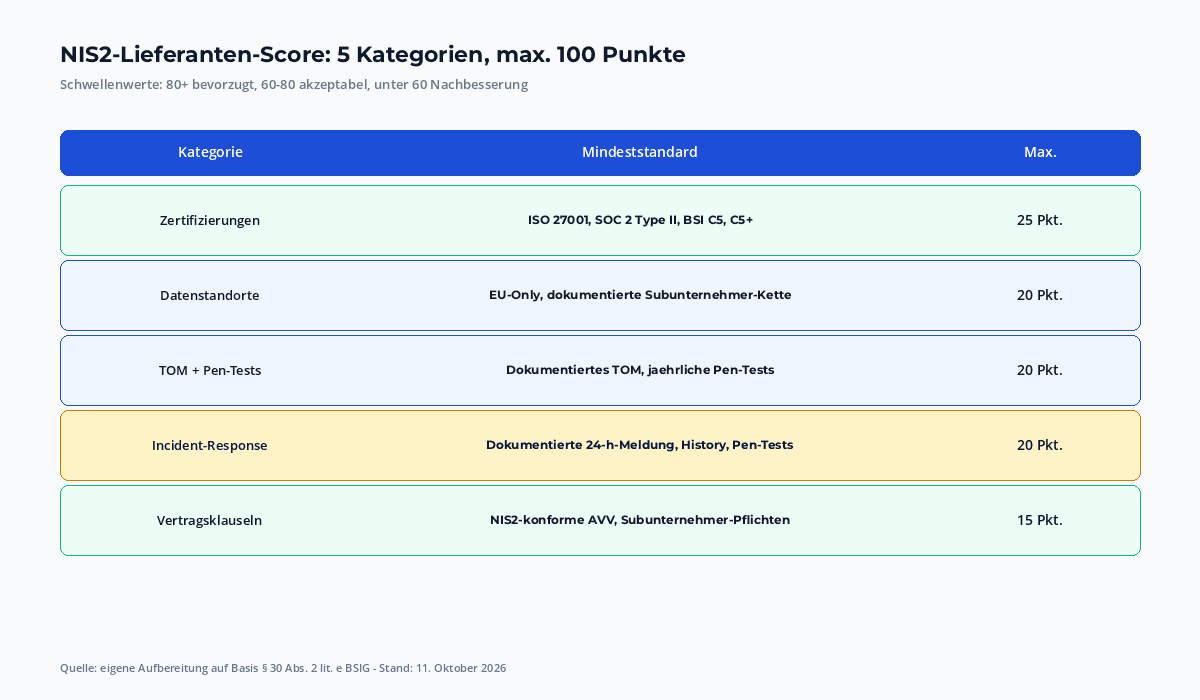Click the '20 Pkt.' value in Incident-Response row

pyautogui.click(x=1040, y=445)
